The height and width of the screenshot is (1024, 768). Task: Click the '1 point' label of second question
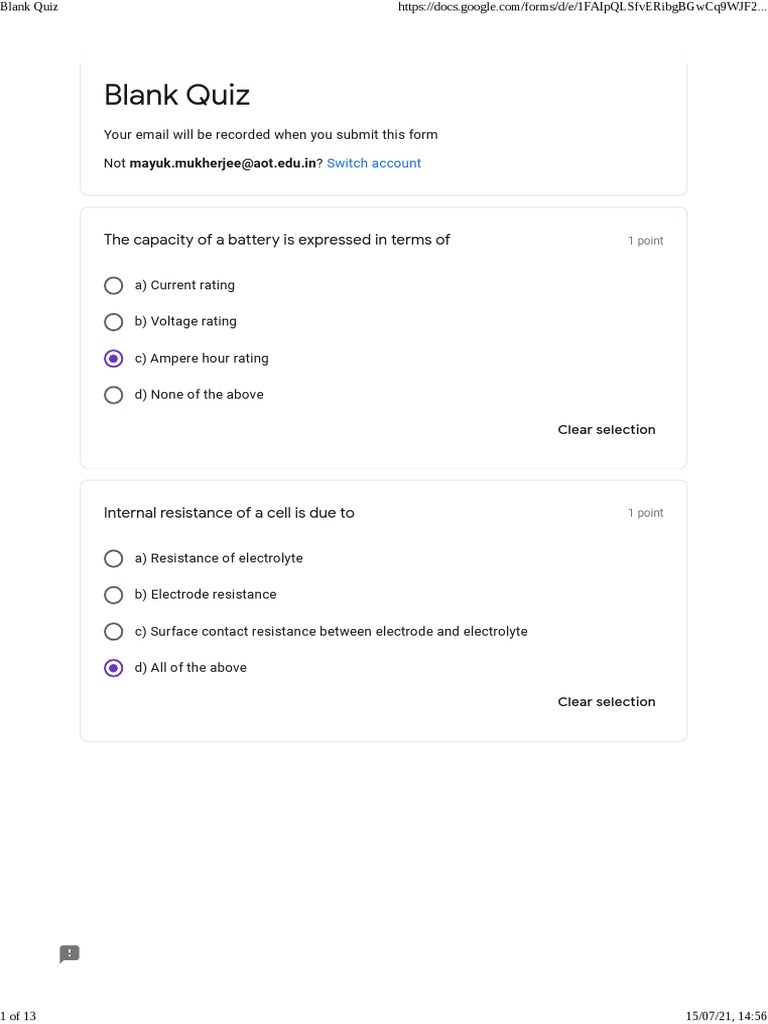click(645, 513)
